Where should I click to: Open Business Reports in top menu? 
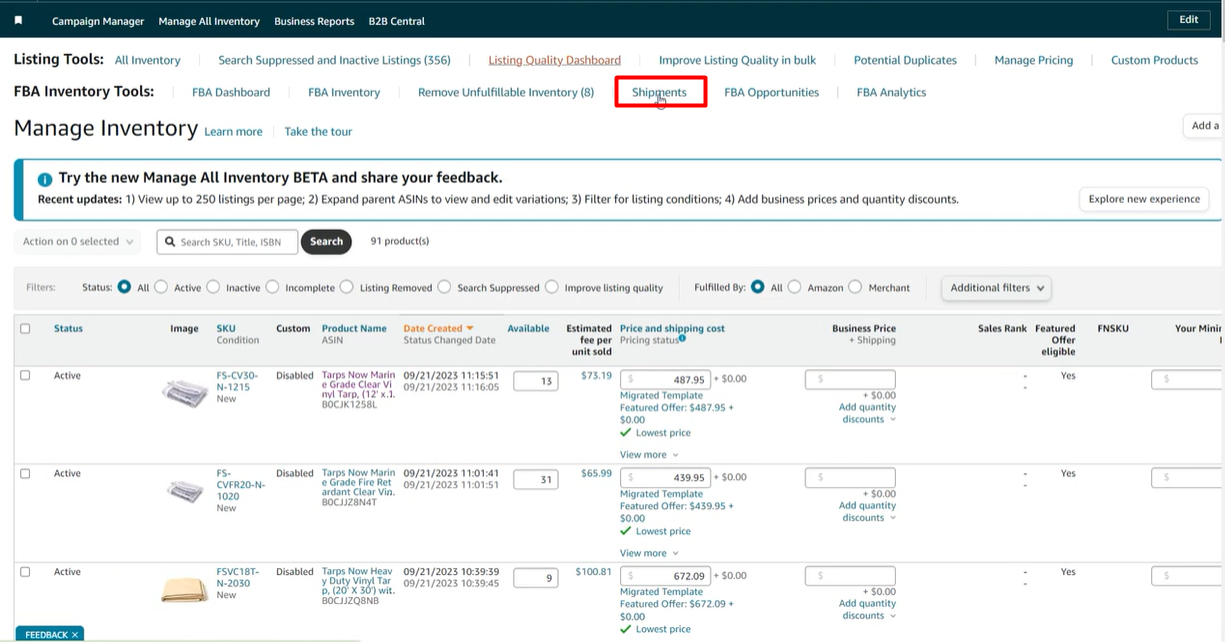314,21
